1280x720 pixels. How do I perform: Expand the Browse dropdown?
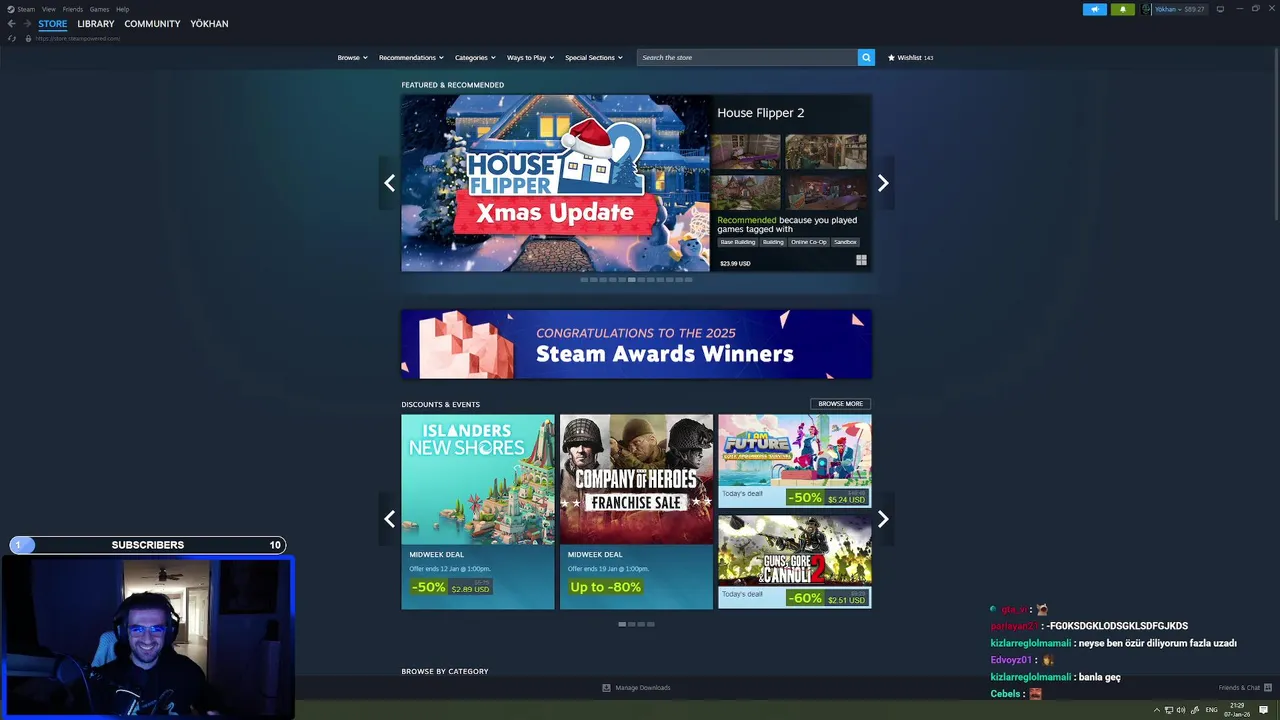(x=352, y=58)
